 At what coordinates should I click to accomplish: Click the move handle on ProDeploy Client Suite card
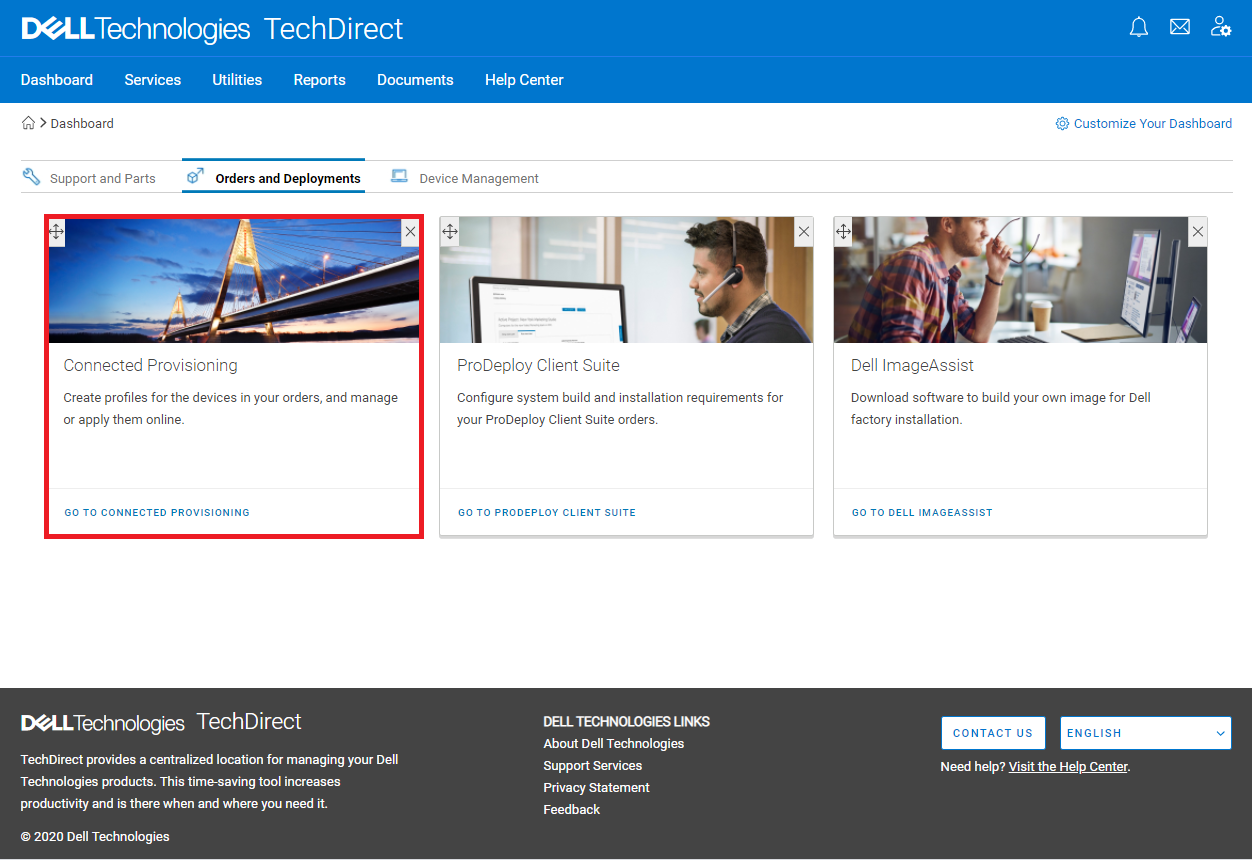tap(450, 232)
